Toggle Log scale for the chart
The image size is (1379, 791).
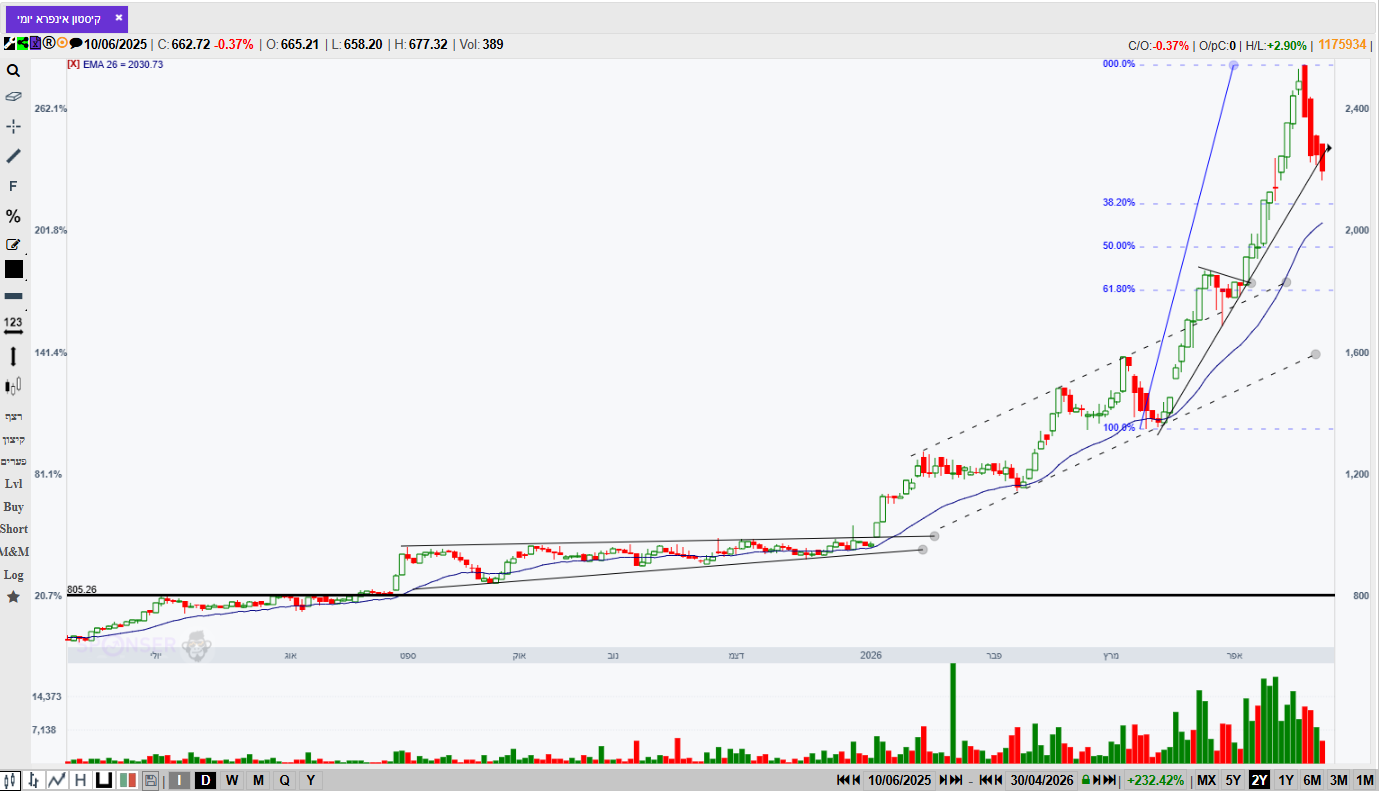coord(13,575)
